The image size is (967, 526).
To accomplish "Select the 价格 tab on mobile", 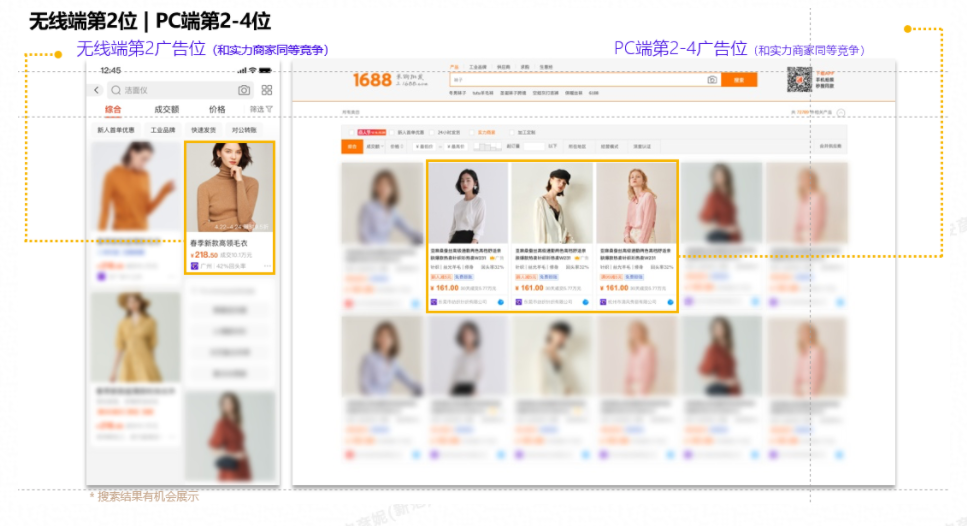I will coord(217,109).
